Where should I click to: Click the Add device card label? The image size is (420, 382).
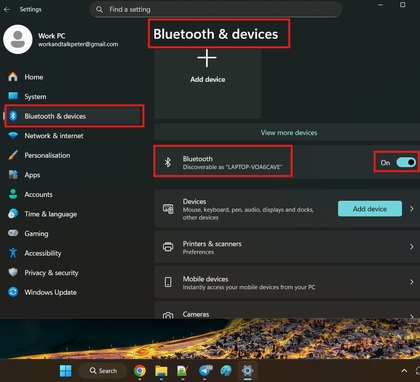208,79
